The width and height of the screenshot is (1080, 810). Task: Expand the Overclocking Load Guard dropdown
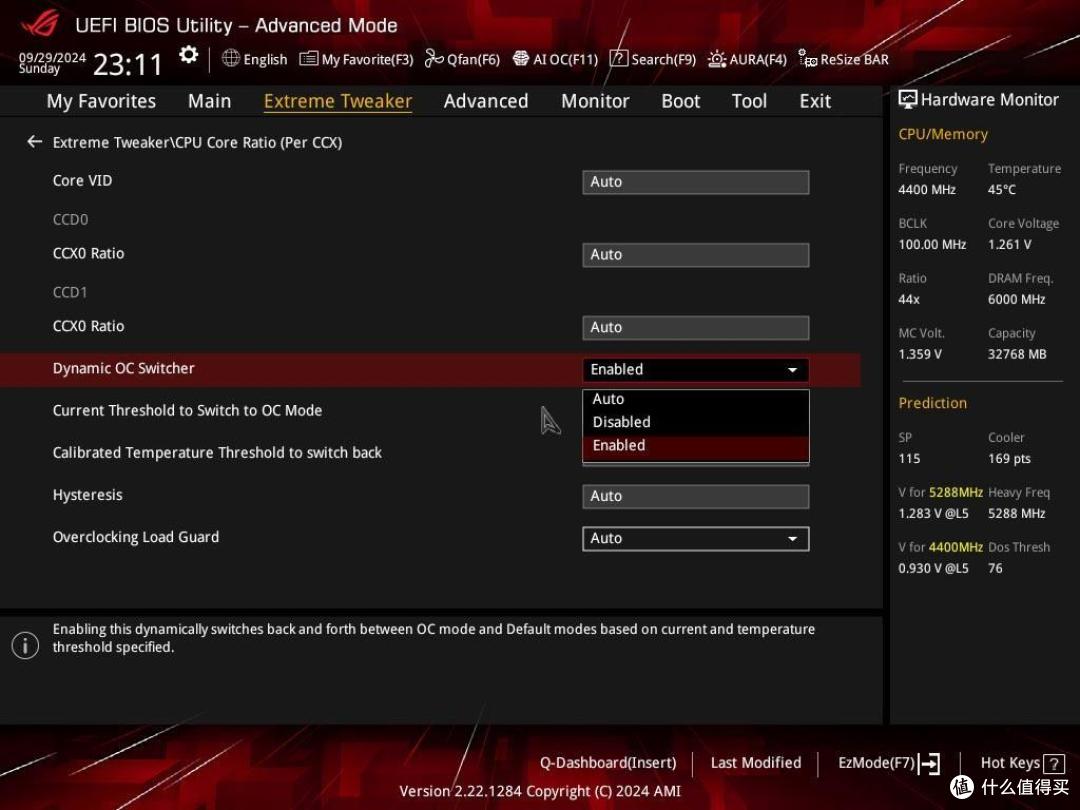coord(695,538)
